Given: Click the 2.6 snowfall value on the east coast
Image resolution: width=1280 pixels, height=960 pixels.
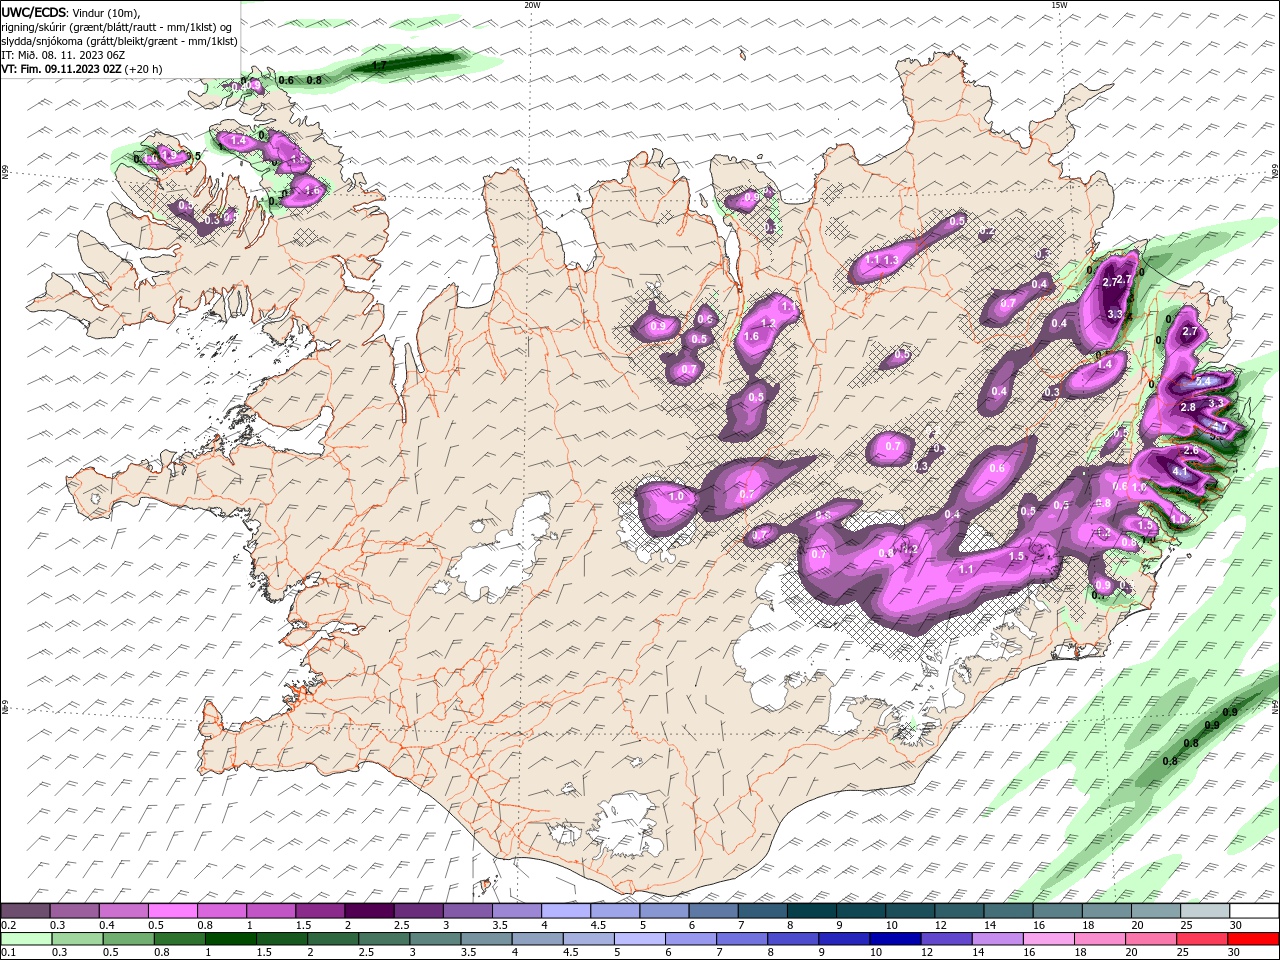Looking at the screenshot, I should coord(1191,450).
